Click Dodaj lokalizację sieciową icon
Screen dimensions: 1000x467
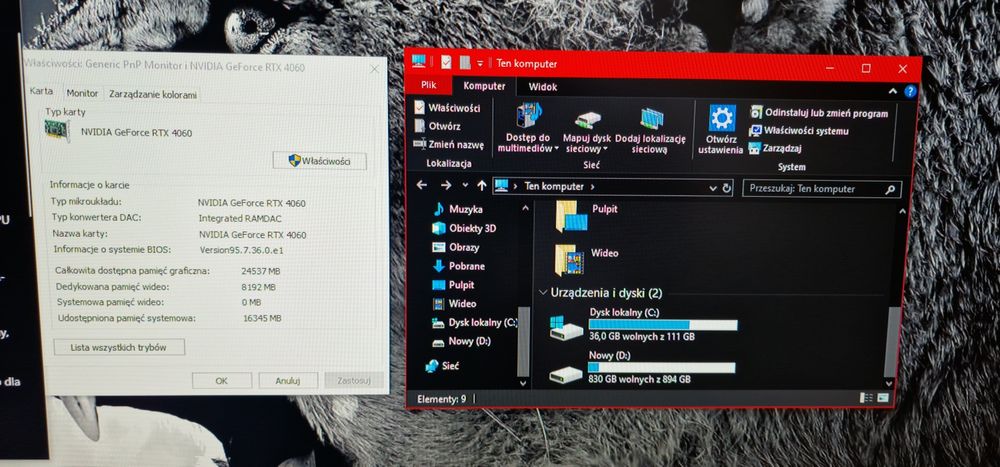point(651,118)
